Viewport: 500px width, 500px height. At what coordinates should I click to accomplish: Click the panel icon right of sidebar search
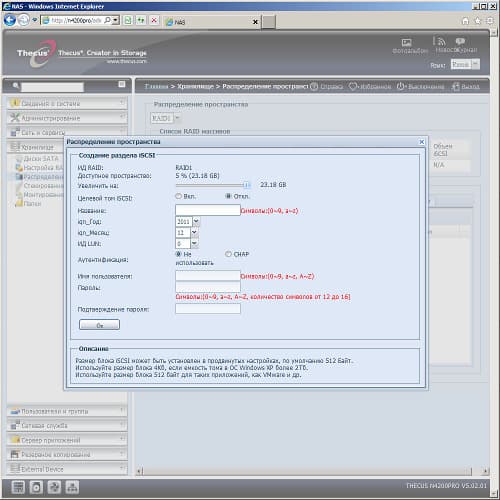tap(122, 84)
